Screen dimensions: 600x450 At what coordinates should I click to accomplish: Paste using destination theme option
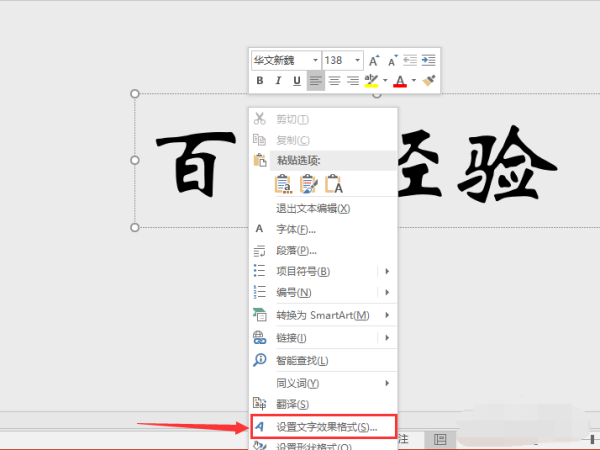pyautogui.click(x=284, y=183)
